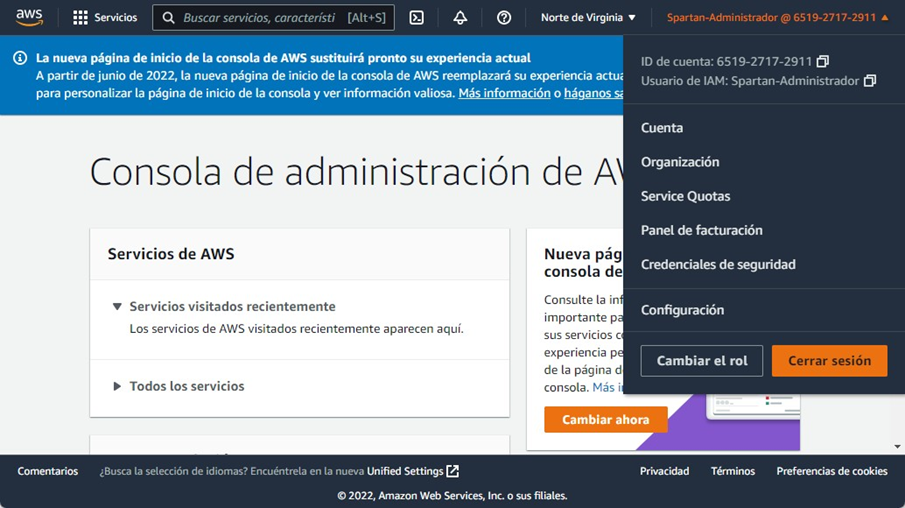905x508 pixels.
Task: Open Panel de facturación menu entry
Action: 701,230
